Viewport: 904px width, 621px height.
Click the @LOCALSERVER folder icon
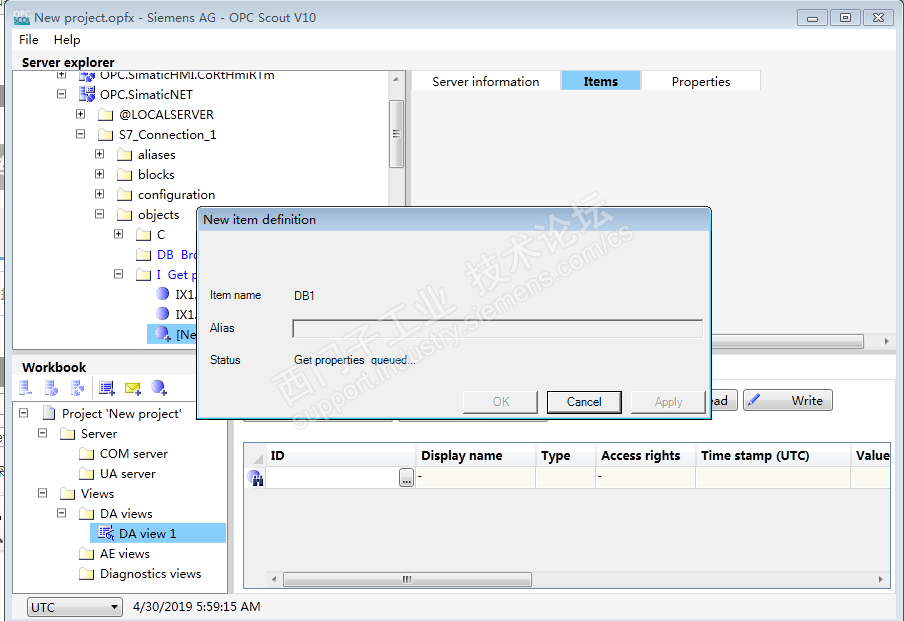(106, 115)
